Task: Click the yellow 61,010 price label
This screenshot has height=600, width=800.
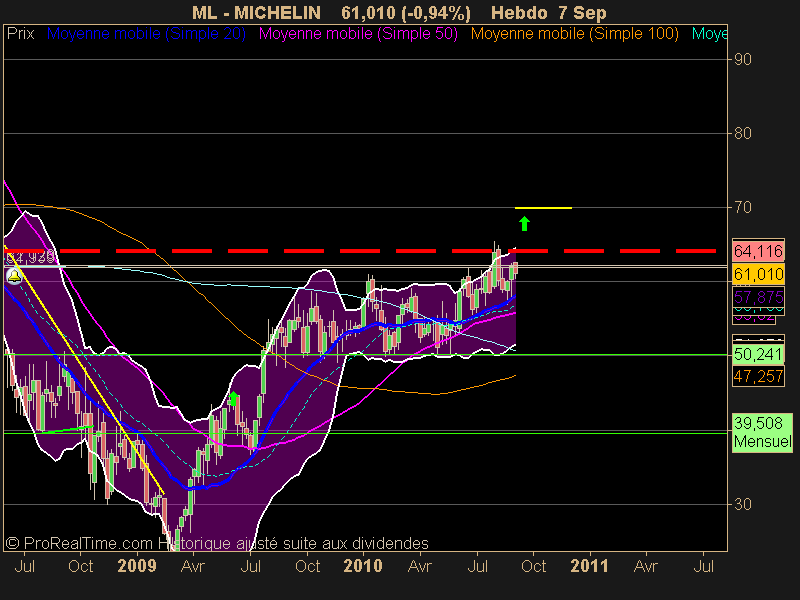Action: [x=758, y=274]
